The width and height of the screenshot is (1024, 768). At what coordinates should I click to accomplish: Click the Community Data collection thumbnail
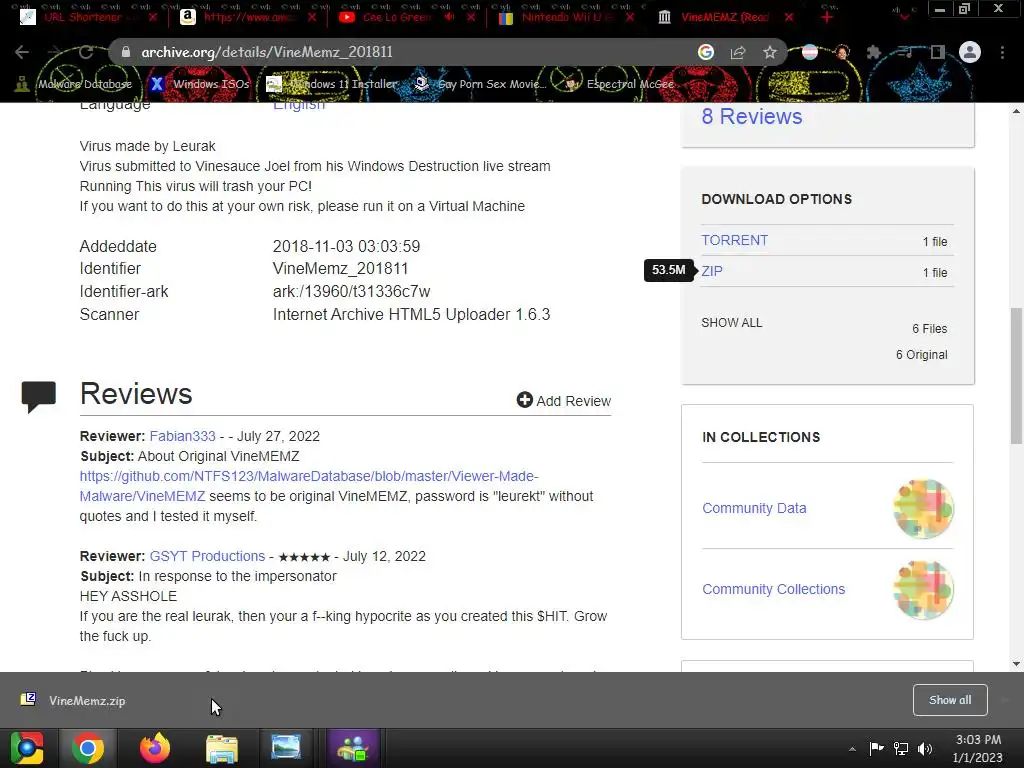click(x=923, y=508)
